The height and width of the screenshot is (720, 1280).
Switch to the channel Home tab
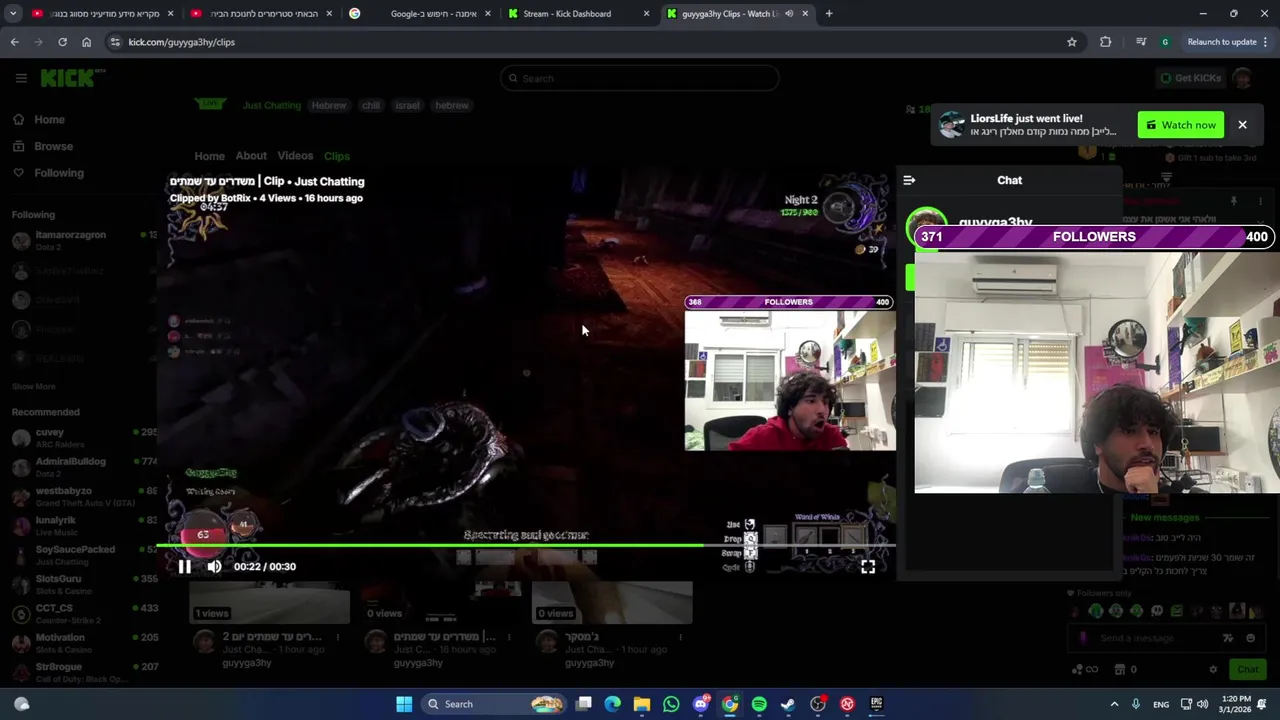pos(209,156)
